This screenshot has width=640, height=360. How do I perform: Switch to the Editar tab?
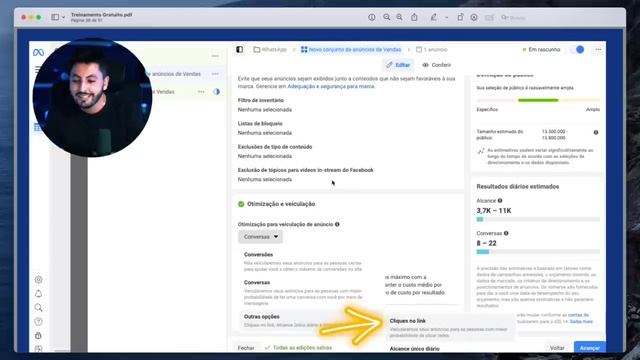[x=398, y=65]
